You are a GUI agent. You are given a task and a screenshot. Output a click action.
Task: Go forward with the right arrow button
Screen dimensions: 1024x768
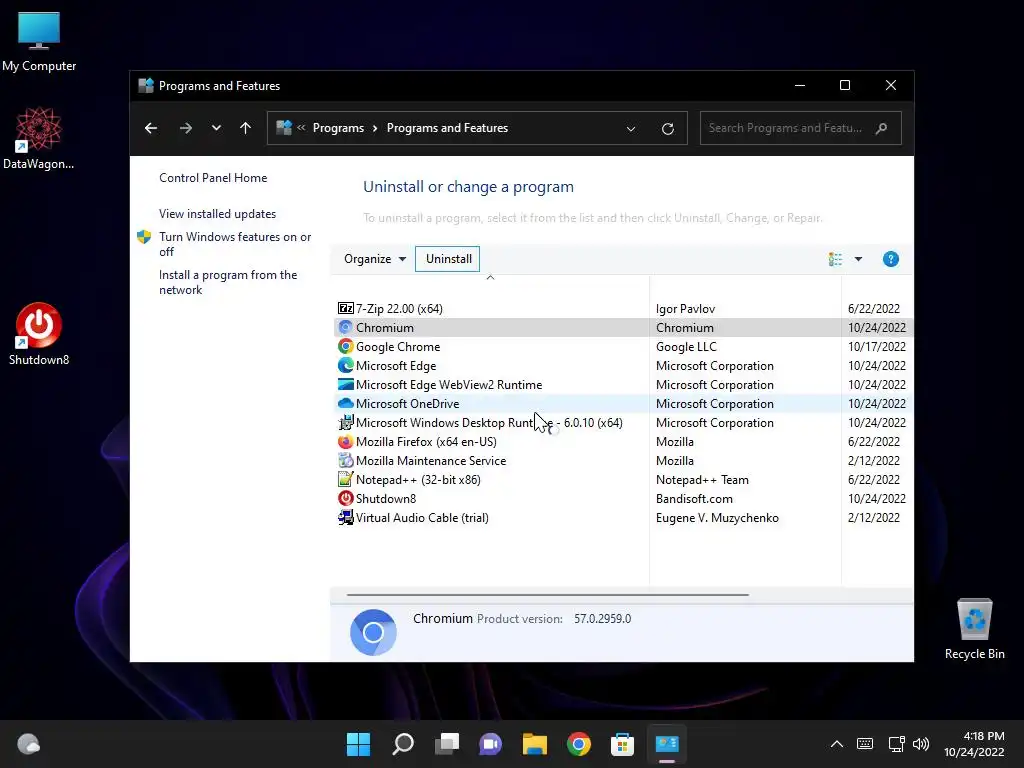[186, 128]
